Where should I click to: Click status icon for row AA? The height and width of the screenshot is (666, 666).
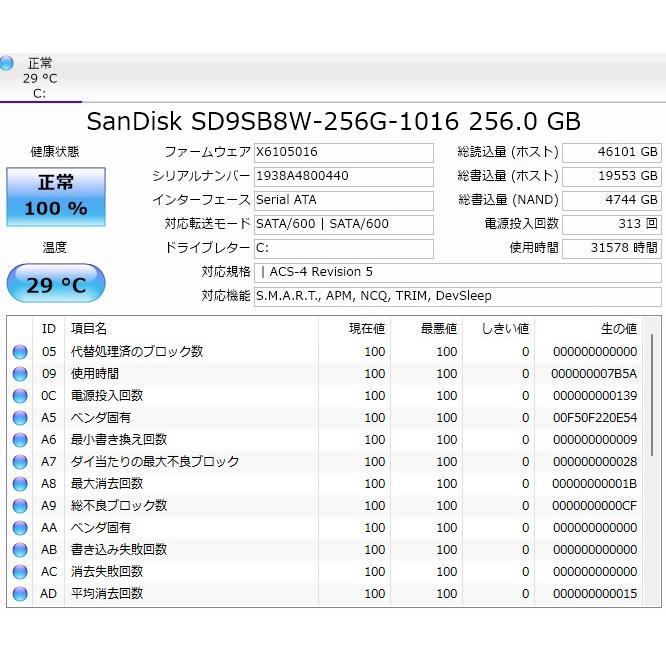[x=20, y=528]
